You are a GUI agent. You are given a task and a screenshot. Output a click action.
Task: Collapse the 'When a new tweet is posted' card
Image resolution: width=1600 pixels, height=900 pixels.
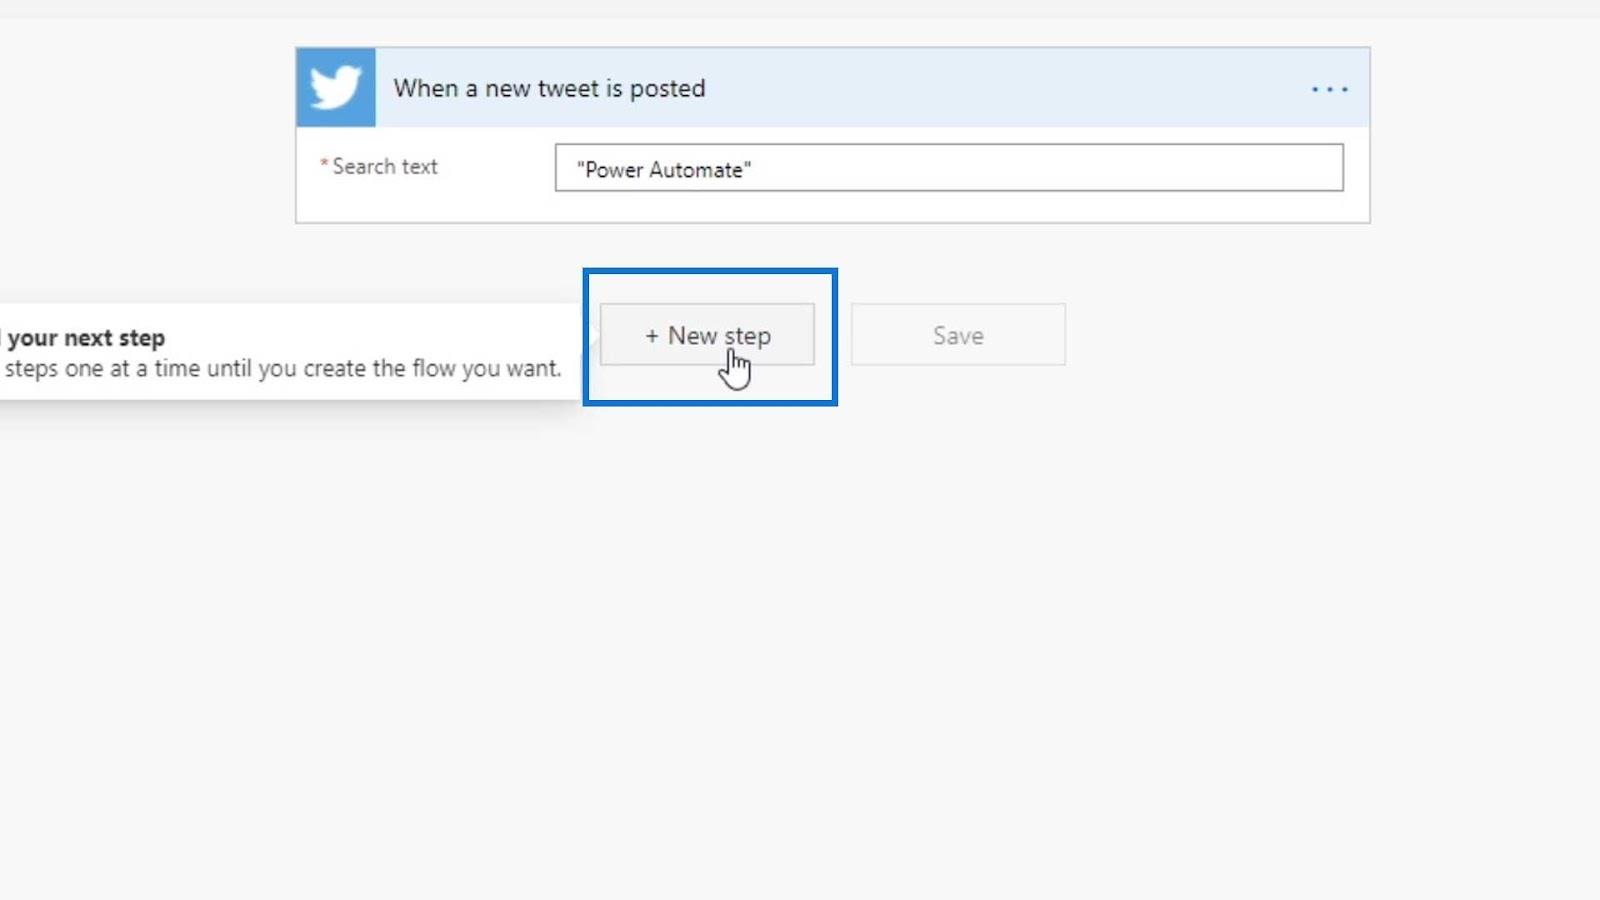(x=549, y=88)
